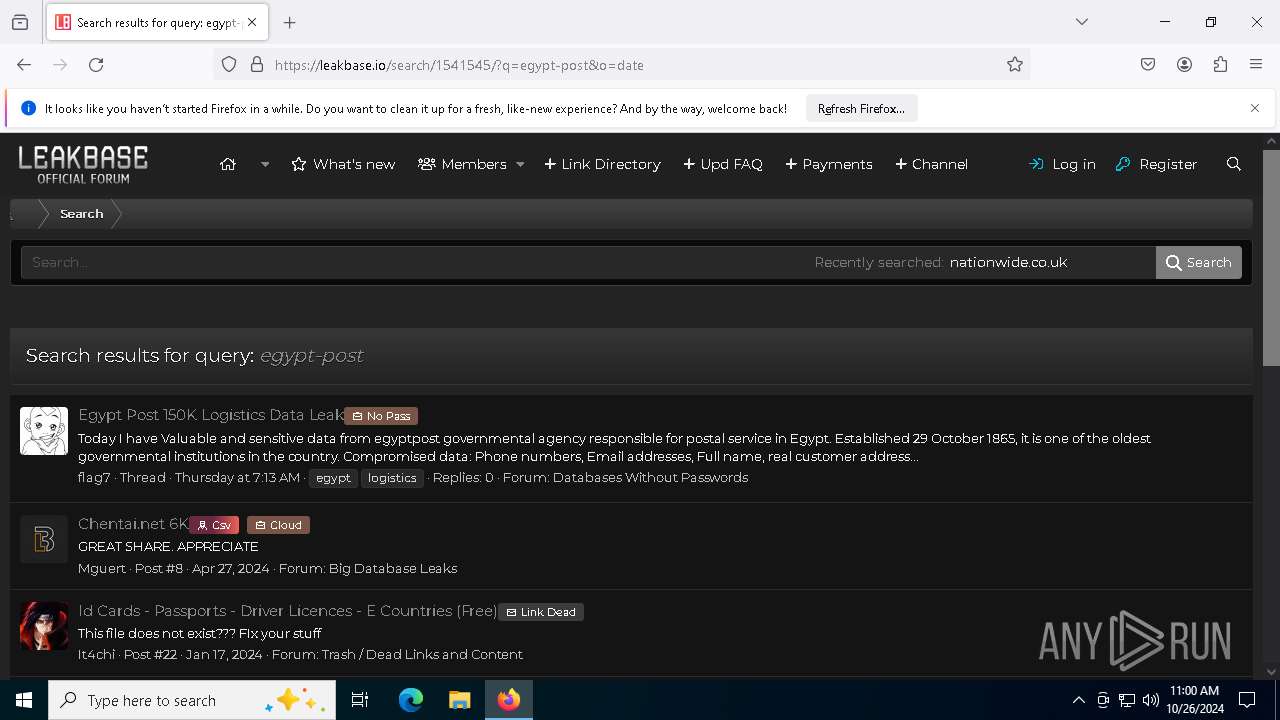Open Id Cards - Passports - Driver Licences thread
This screenshot has width=1280, height=720.
288,611
